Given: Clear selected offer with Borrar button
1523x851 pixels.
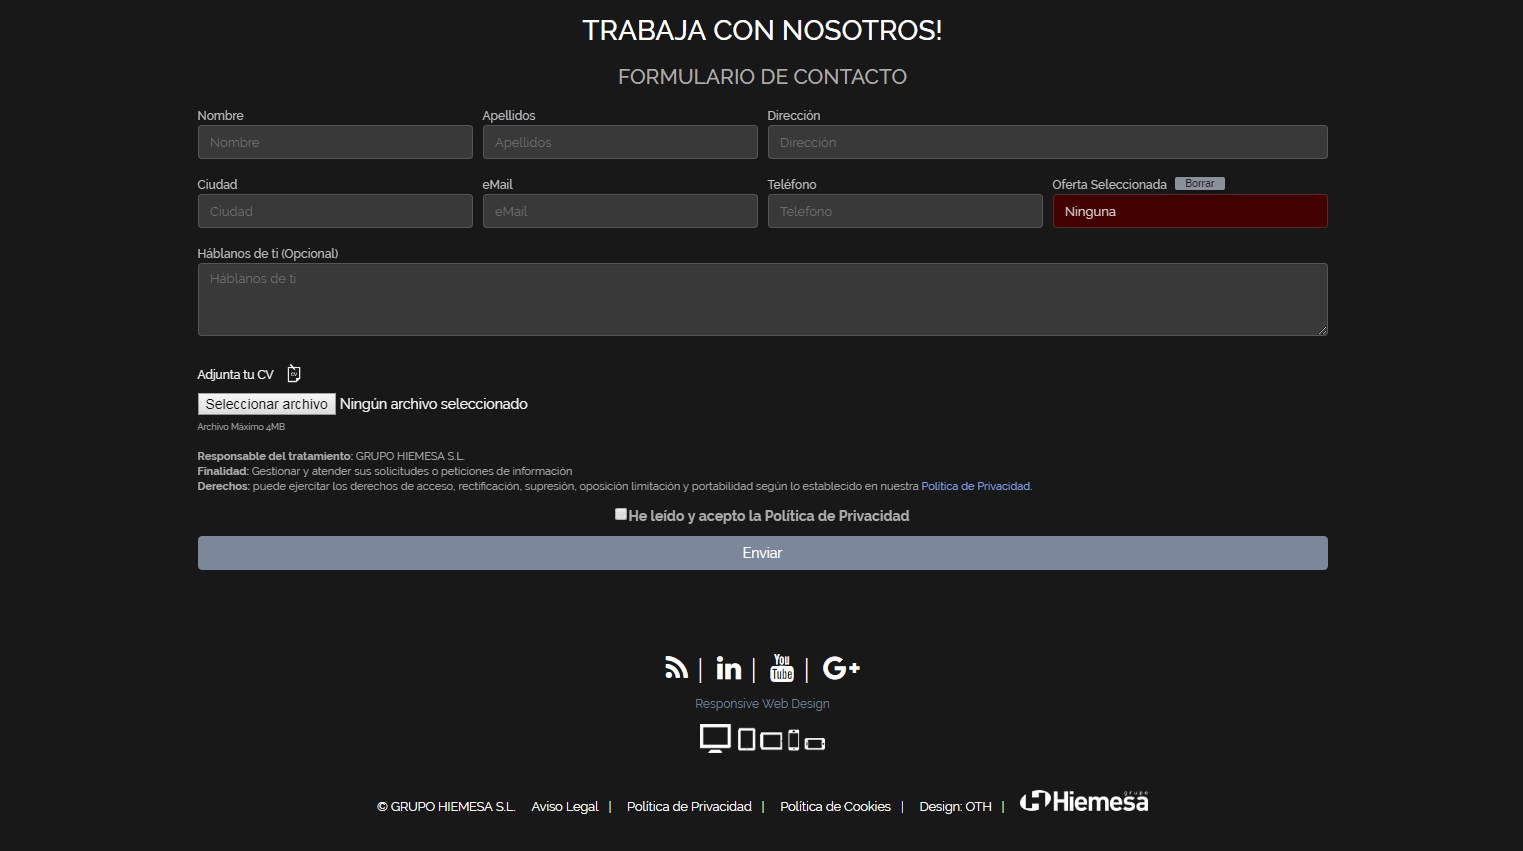Looking at the screenshot, I should 1199,184.
